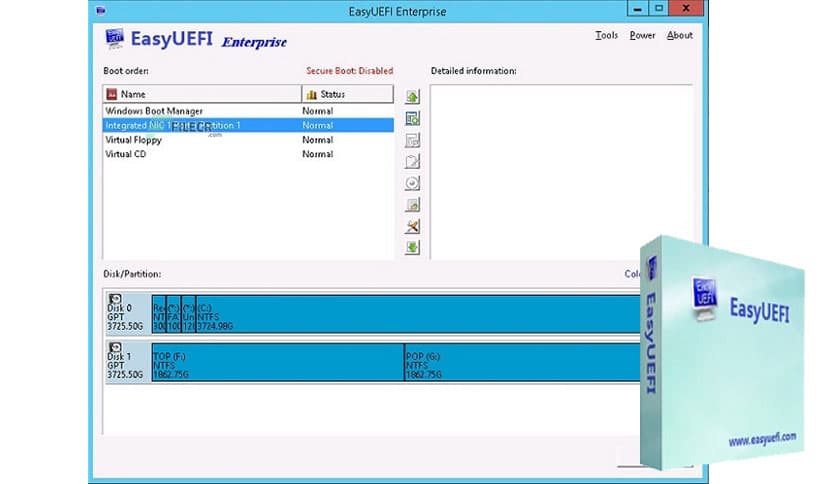The image size is (836, 484).
Task: Click Normal status of Virtual CD
Action: (318, 154)
